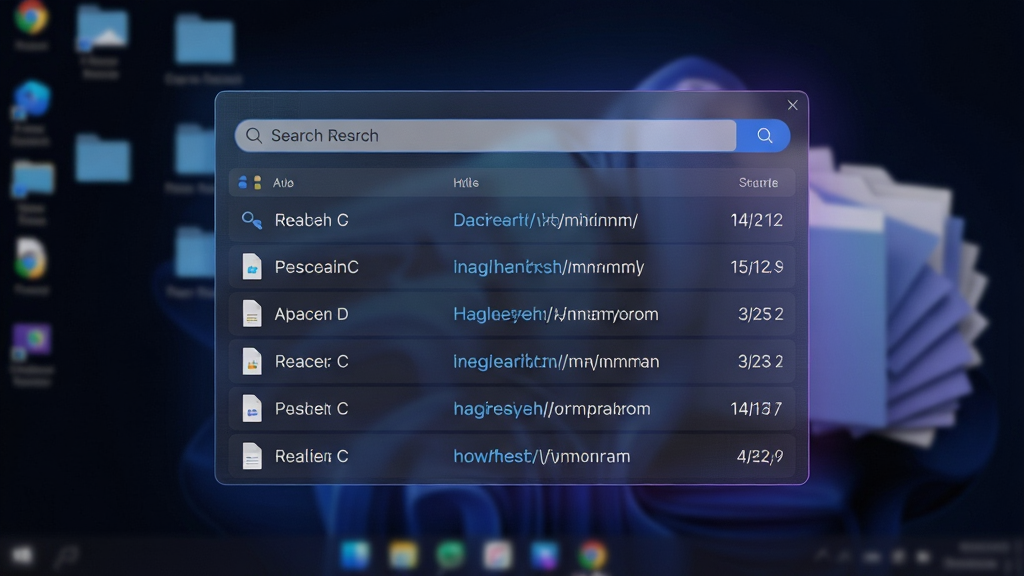Open the Dacreartt link in the results

(545, 220)
